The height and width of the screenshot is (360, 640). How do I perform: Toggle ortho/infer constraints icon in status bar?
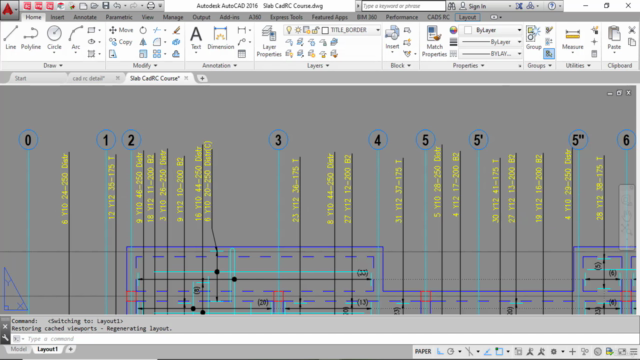pos(440,351)
